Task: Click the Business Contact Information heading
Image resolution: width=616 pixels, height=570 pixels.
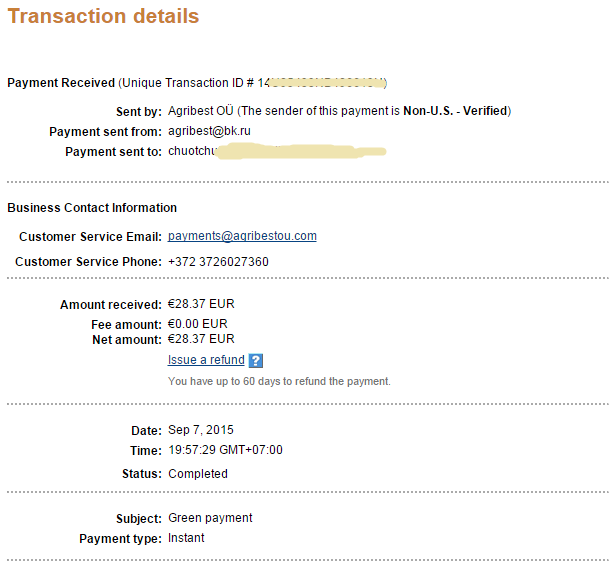Action: click(92, 208)
